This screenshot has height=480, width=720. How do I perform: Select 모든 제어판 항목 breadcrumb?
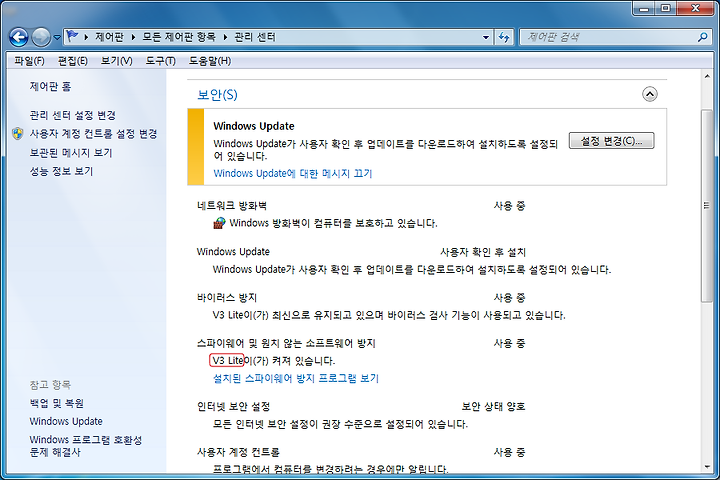click(179, 37)
